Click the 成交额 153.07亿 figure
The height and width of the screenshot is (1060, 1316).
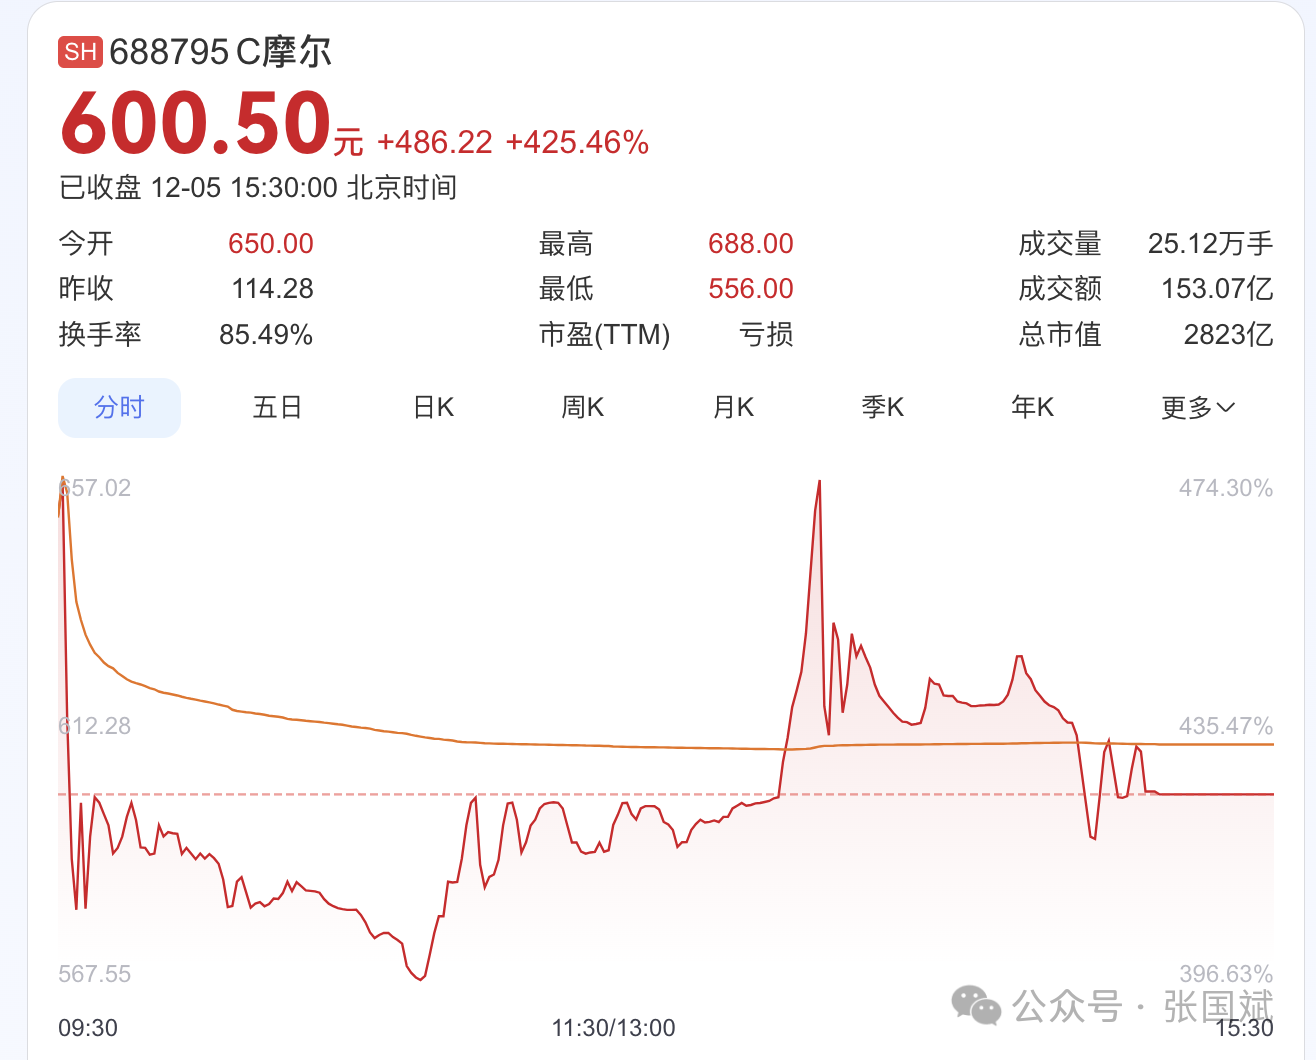click(x=1216, y=289)
